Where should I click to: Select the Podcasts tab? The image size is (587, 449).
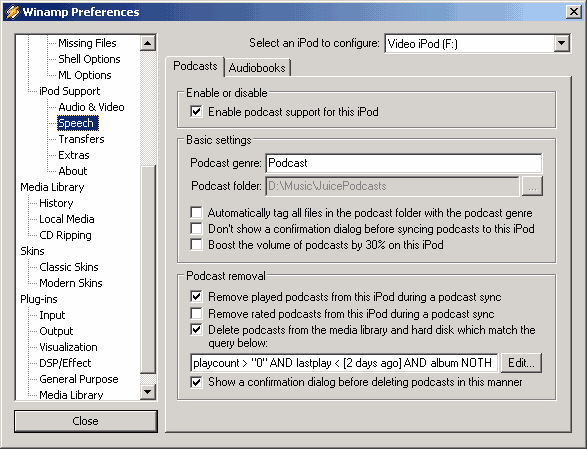[195, 66]
